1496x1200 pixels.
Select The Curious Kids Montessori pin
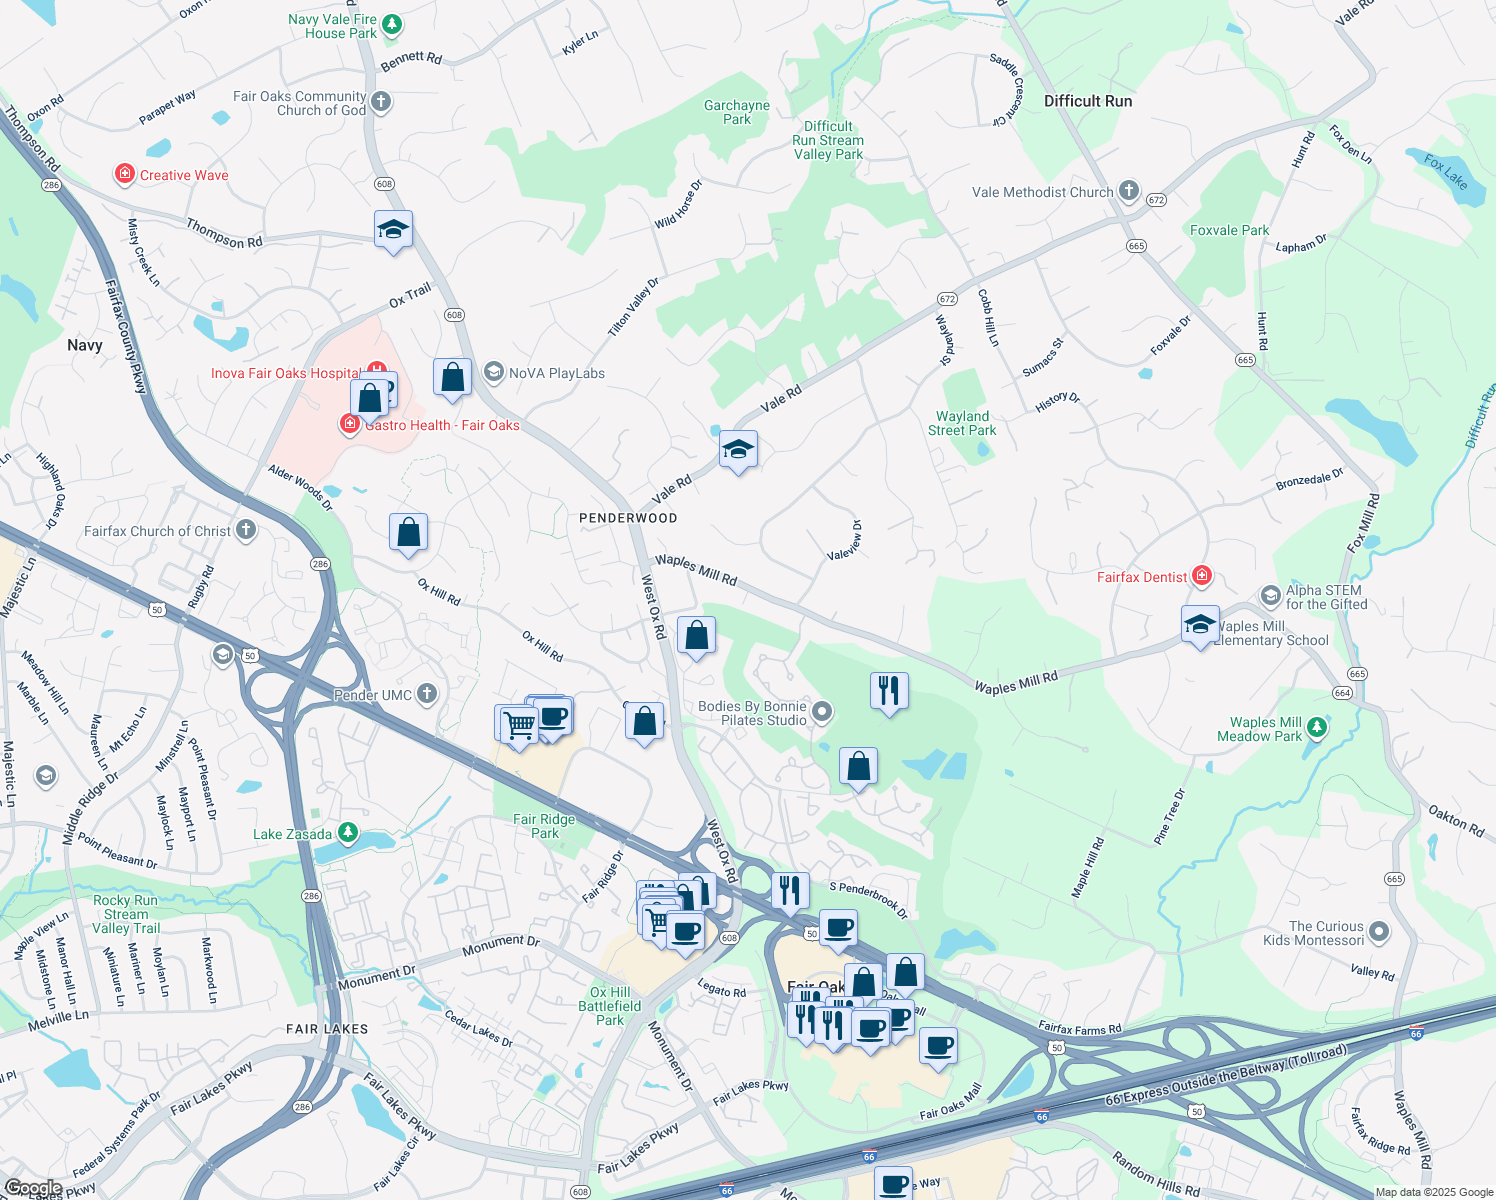coord(1379,933)
